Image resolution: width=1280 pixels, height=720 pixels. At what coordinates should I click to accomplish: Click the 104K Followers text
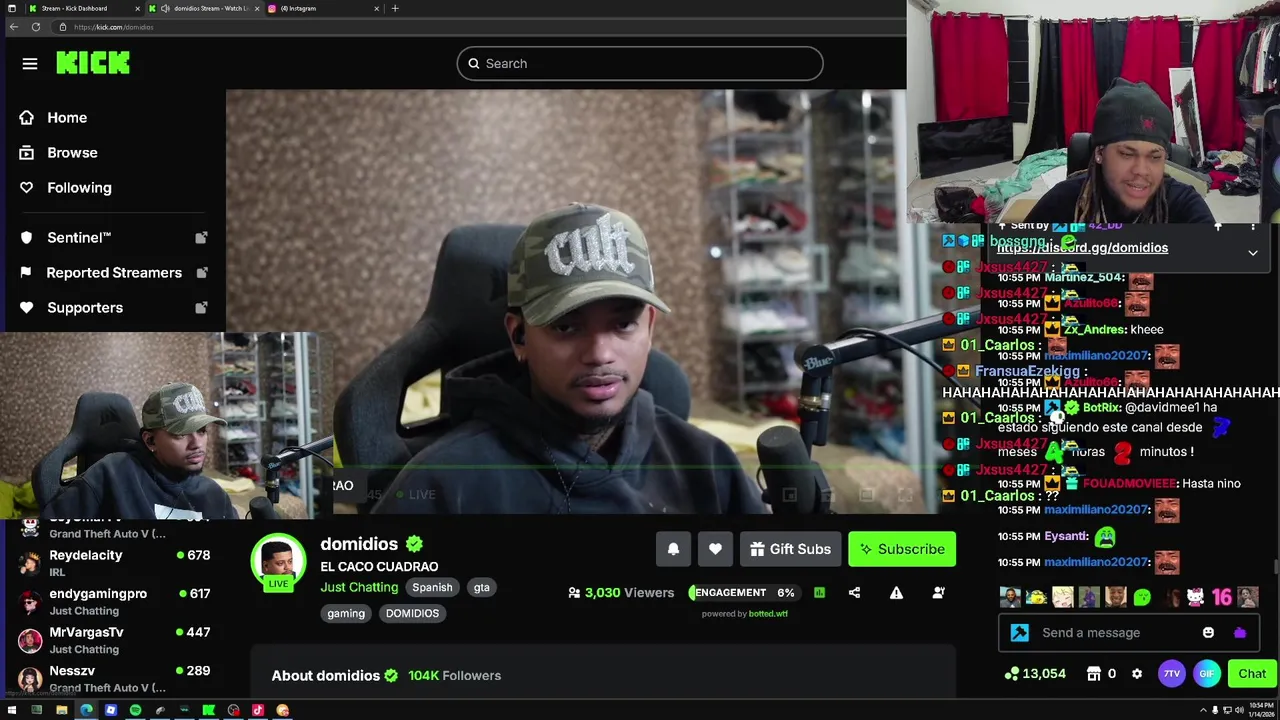point(454,676)
